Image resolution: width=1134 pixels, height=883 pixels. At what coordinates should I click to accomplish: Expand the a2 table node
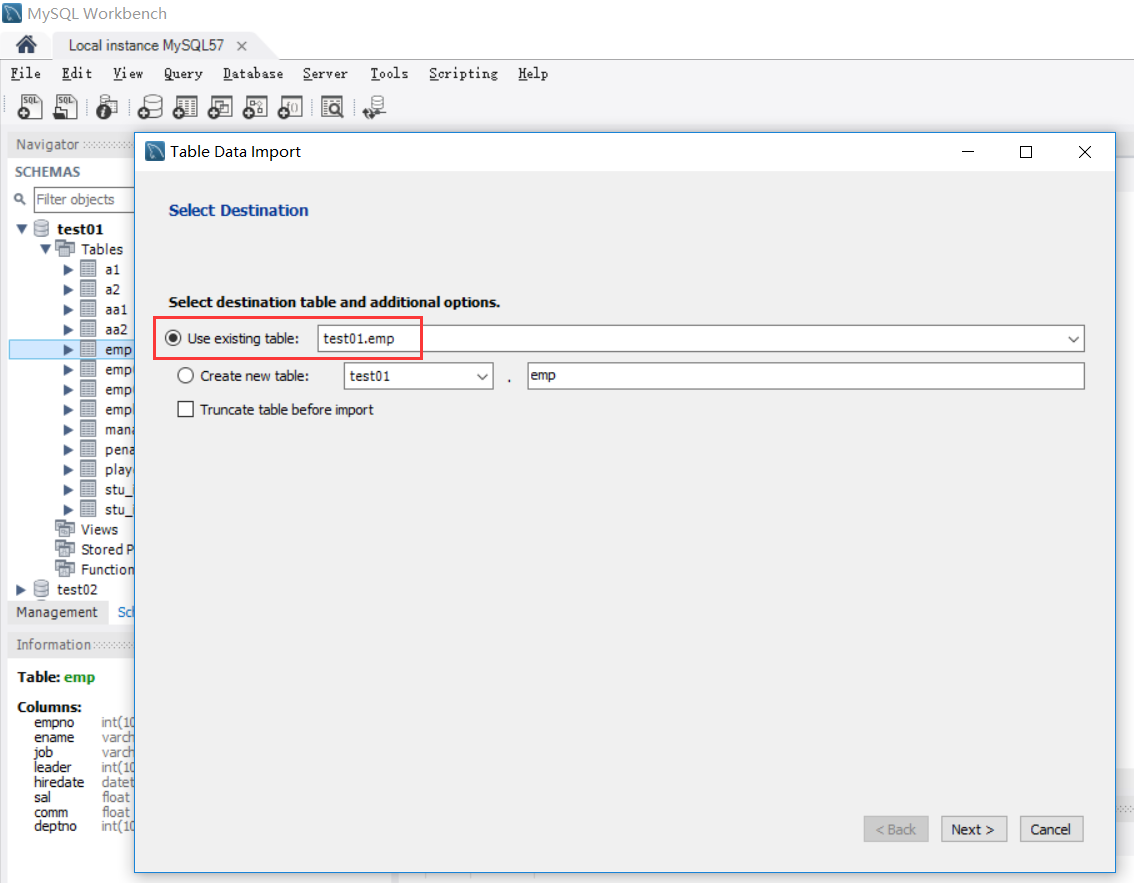68,289
